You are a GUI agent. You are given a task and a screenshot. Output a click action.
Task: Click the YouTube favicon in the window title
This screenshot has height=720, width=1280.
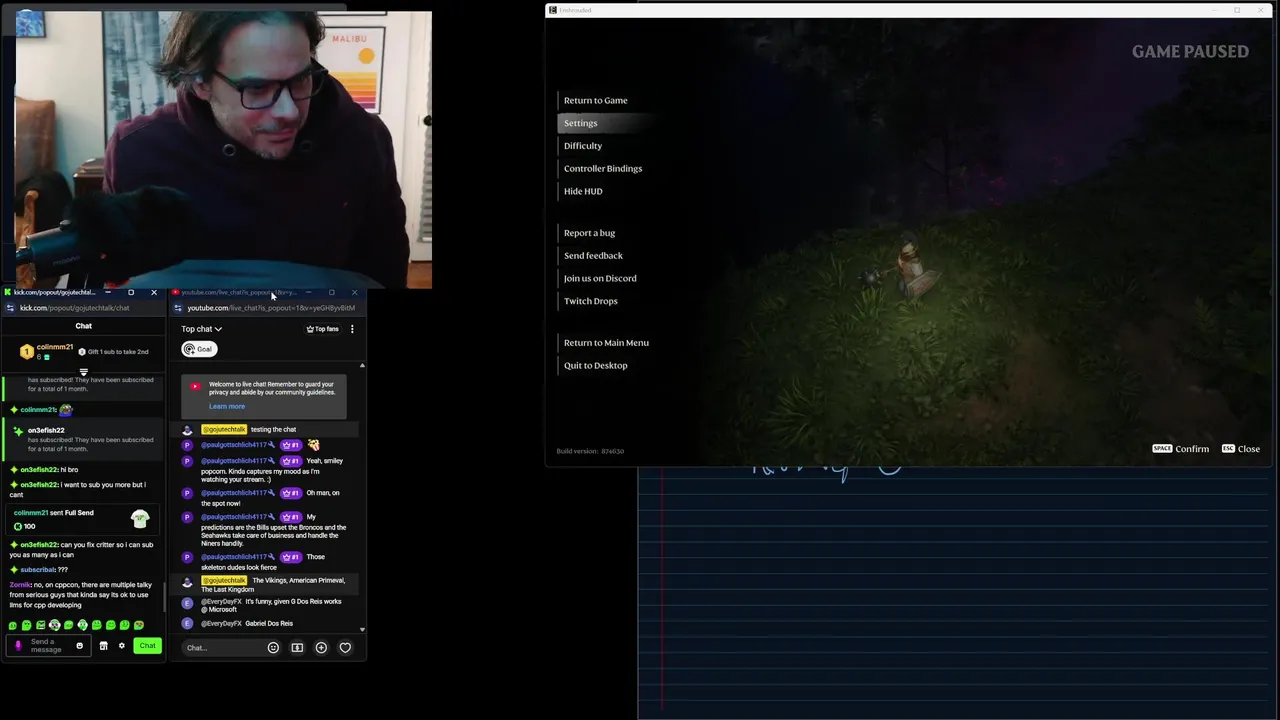point(176,293)
